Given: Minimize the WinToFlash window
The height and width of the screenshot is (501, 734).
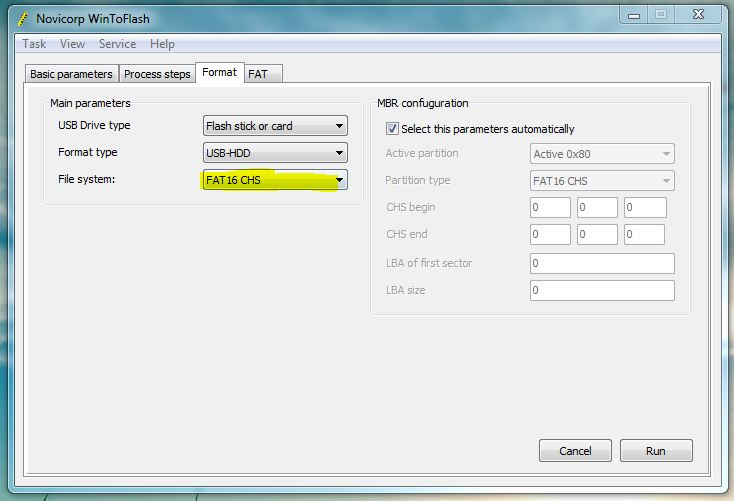Looking at the screenshot, I should pos(634,15).
